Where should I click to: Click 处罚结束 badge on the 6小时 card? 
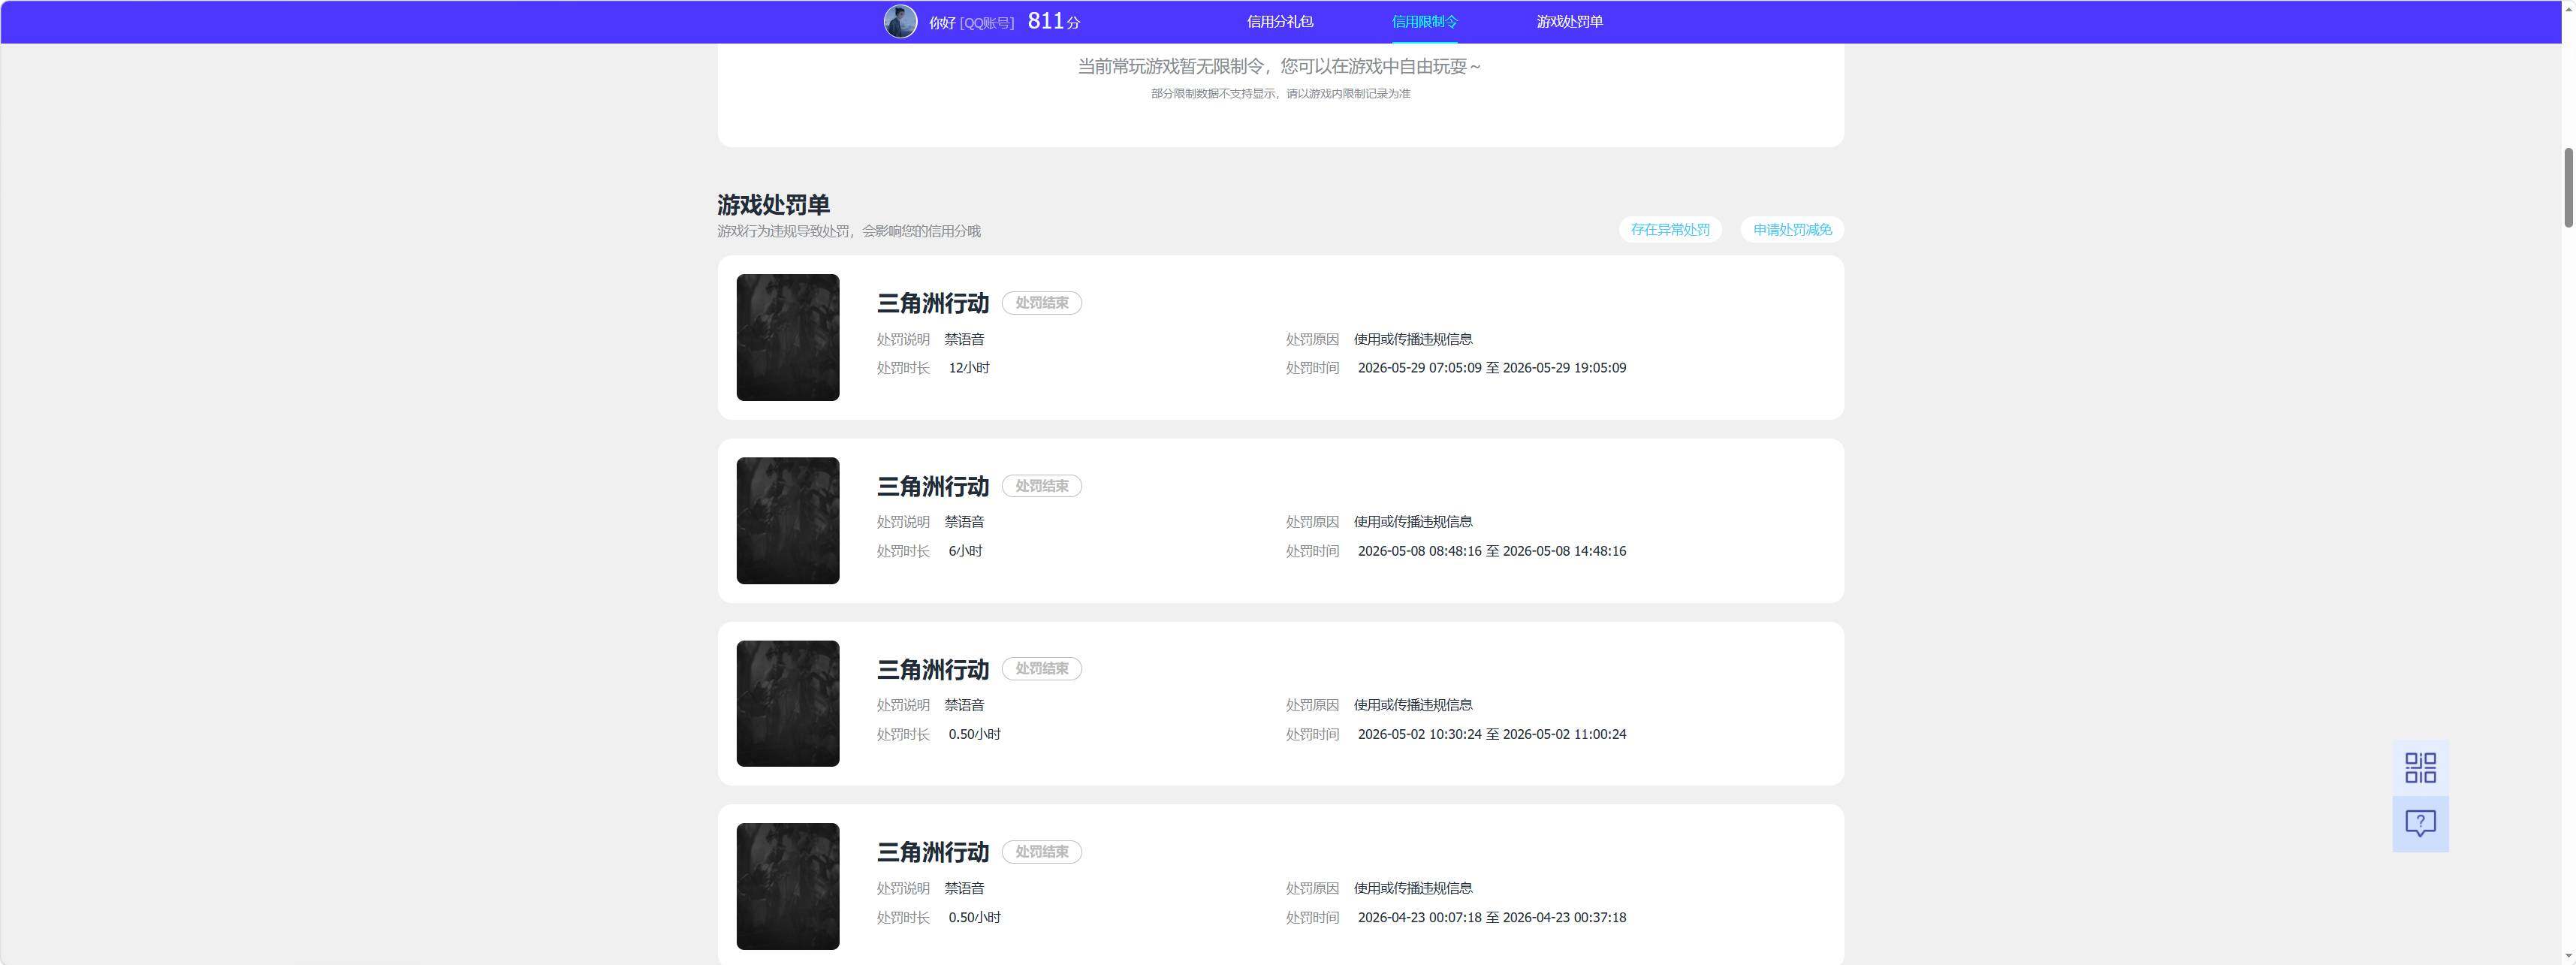tap(1042, 486)
